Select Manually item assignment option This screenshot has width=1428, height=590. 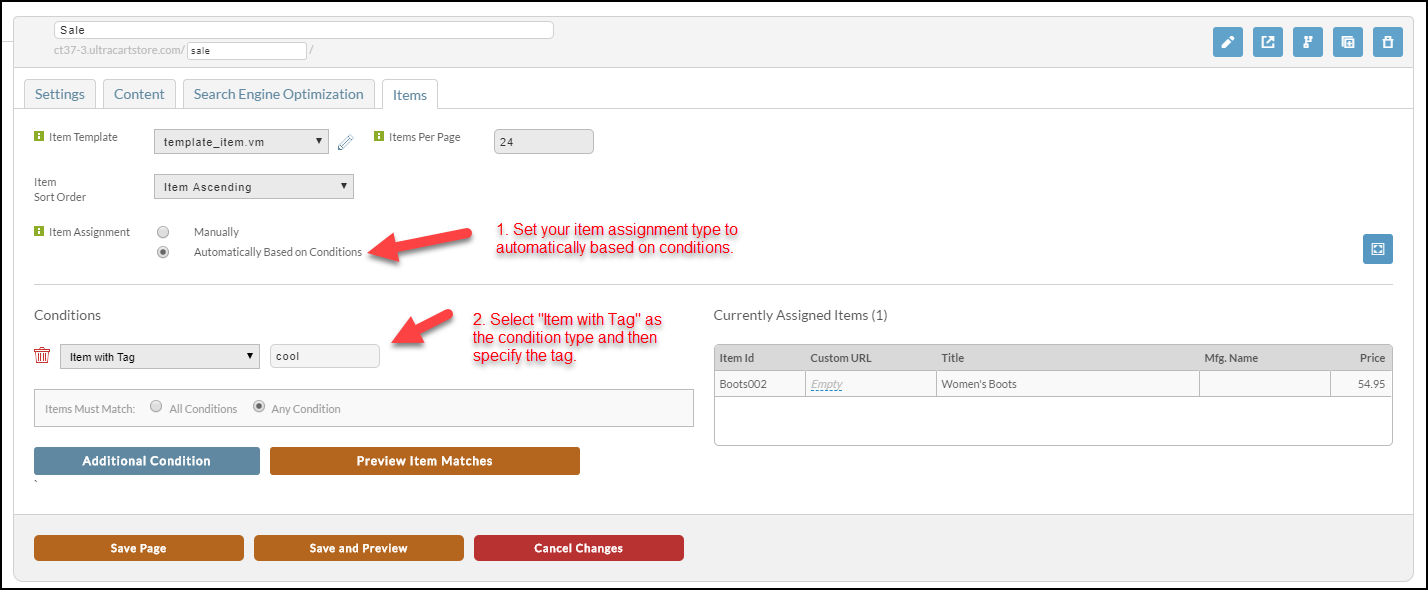coord(163,232)
